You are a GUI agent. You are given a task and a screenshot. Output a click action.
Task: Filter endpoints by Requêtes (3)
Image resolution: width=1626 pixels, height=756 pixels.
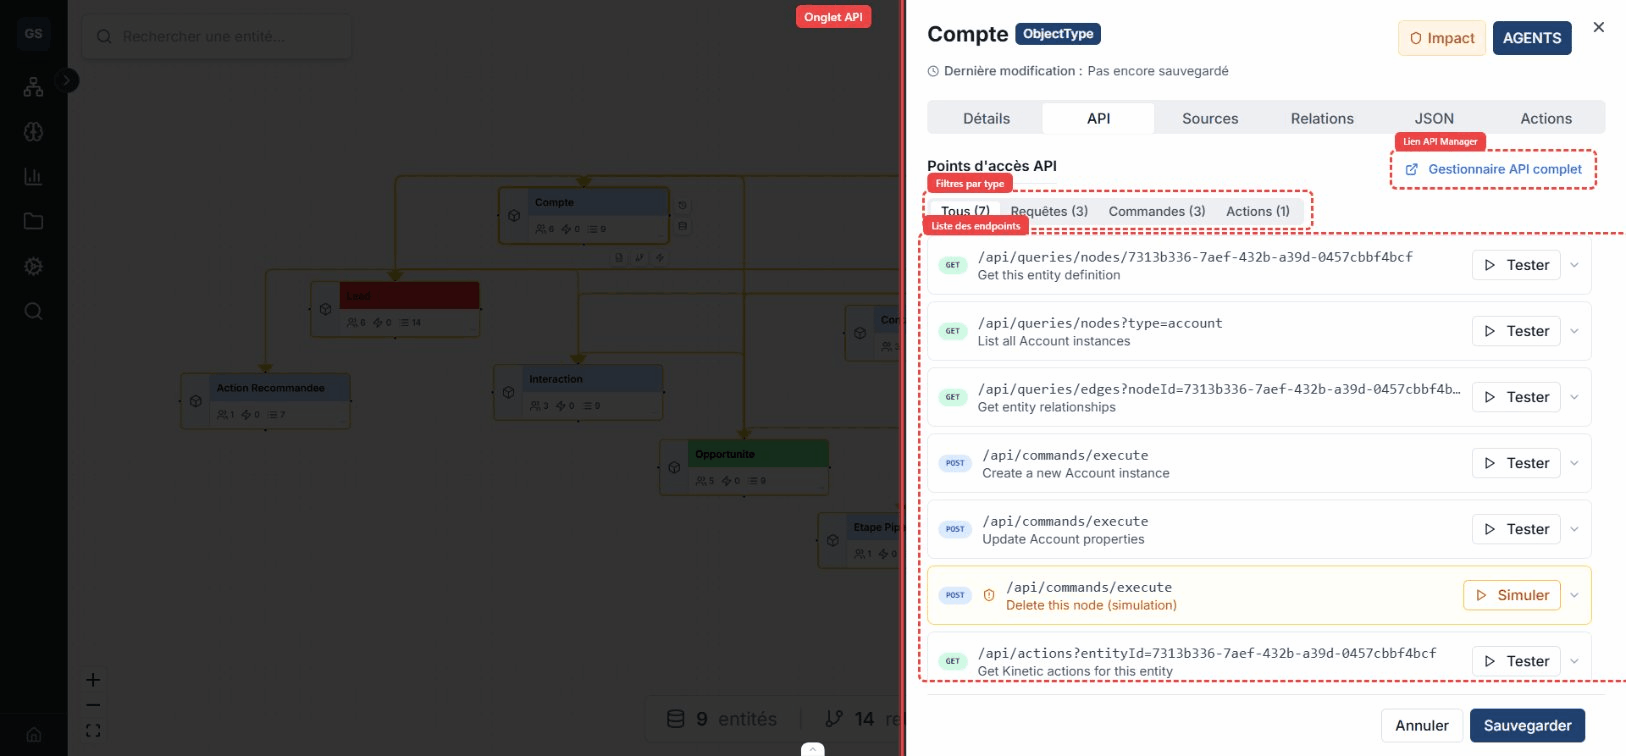1048,211
